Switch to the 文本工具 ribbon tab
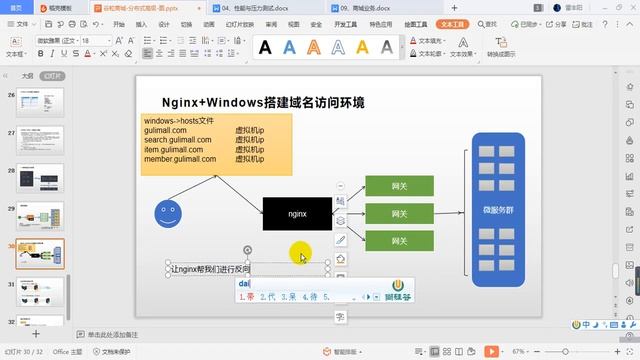The width and height of the screenshot is (640, 360). [452, 24]
